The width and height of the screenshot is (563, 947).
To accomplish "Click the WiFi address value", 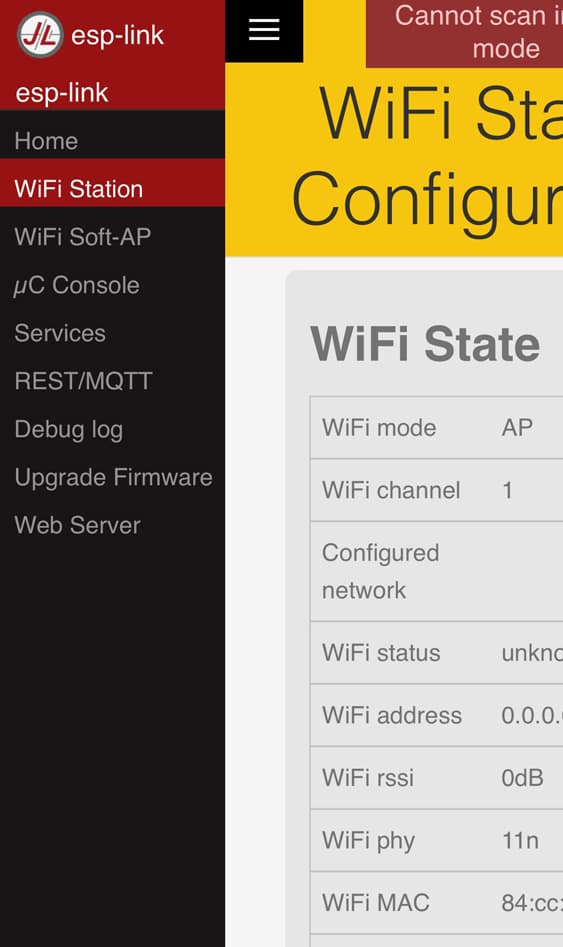I will tap(532, 716).
